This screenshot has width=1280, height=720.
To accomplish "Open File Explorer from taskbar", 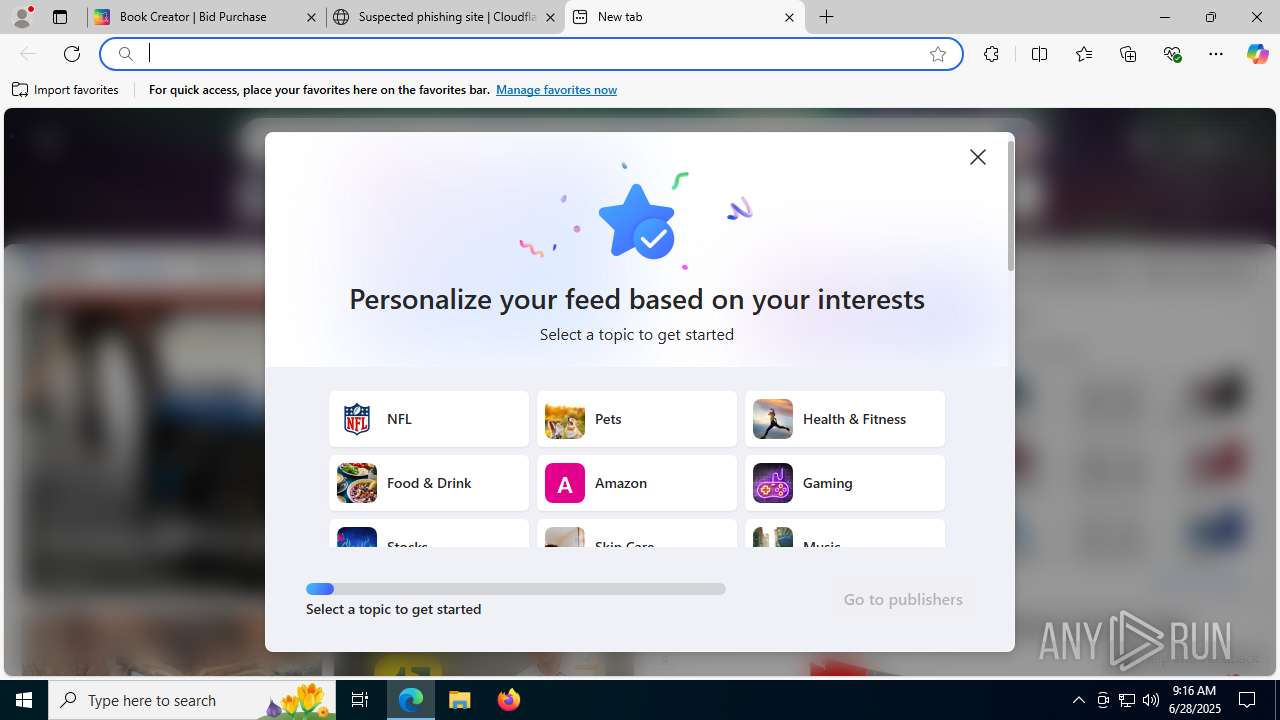I will (460, 700).
